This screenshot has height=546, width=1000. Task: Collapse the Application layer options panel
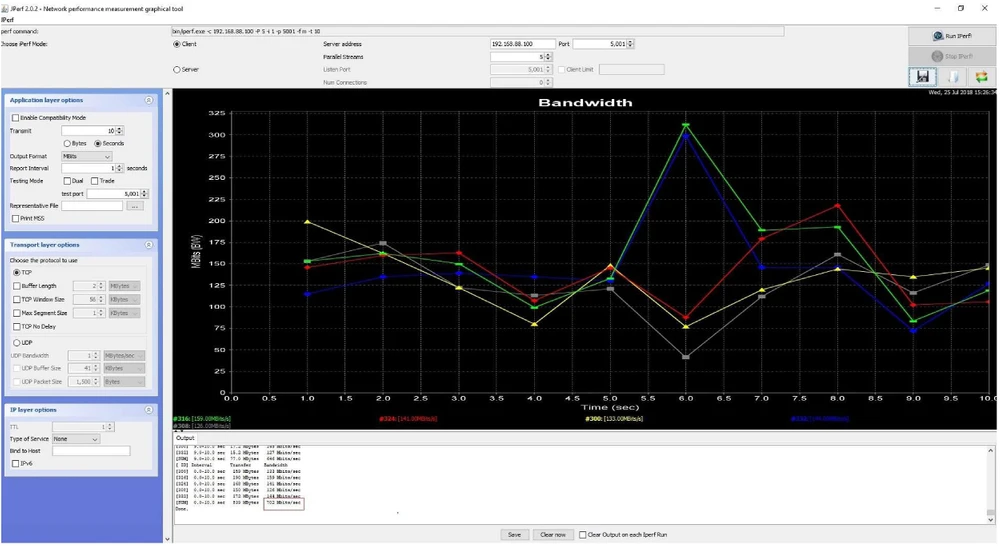pos(149,100)
